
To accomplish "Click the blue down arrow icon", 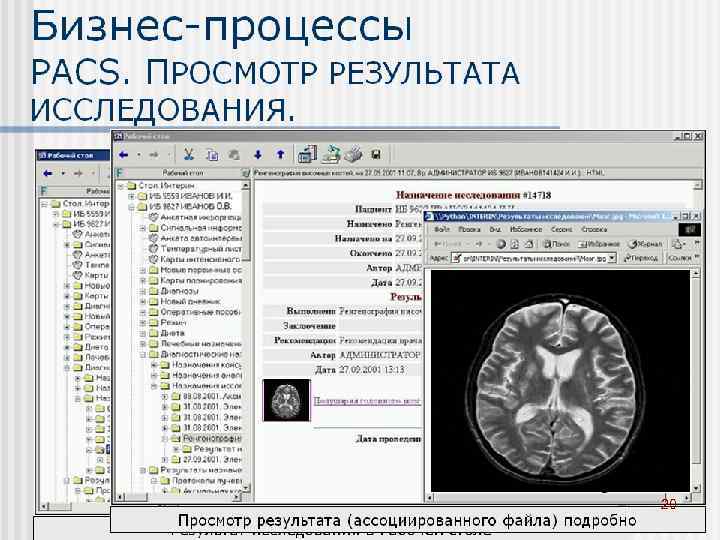I will coord(258,155).
